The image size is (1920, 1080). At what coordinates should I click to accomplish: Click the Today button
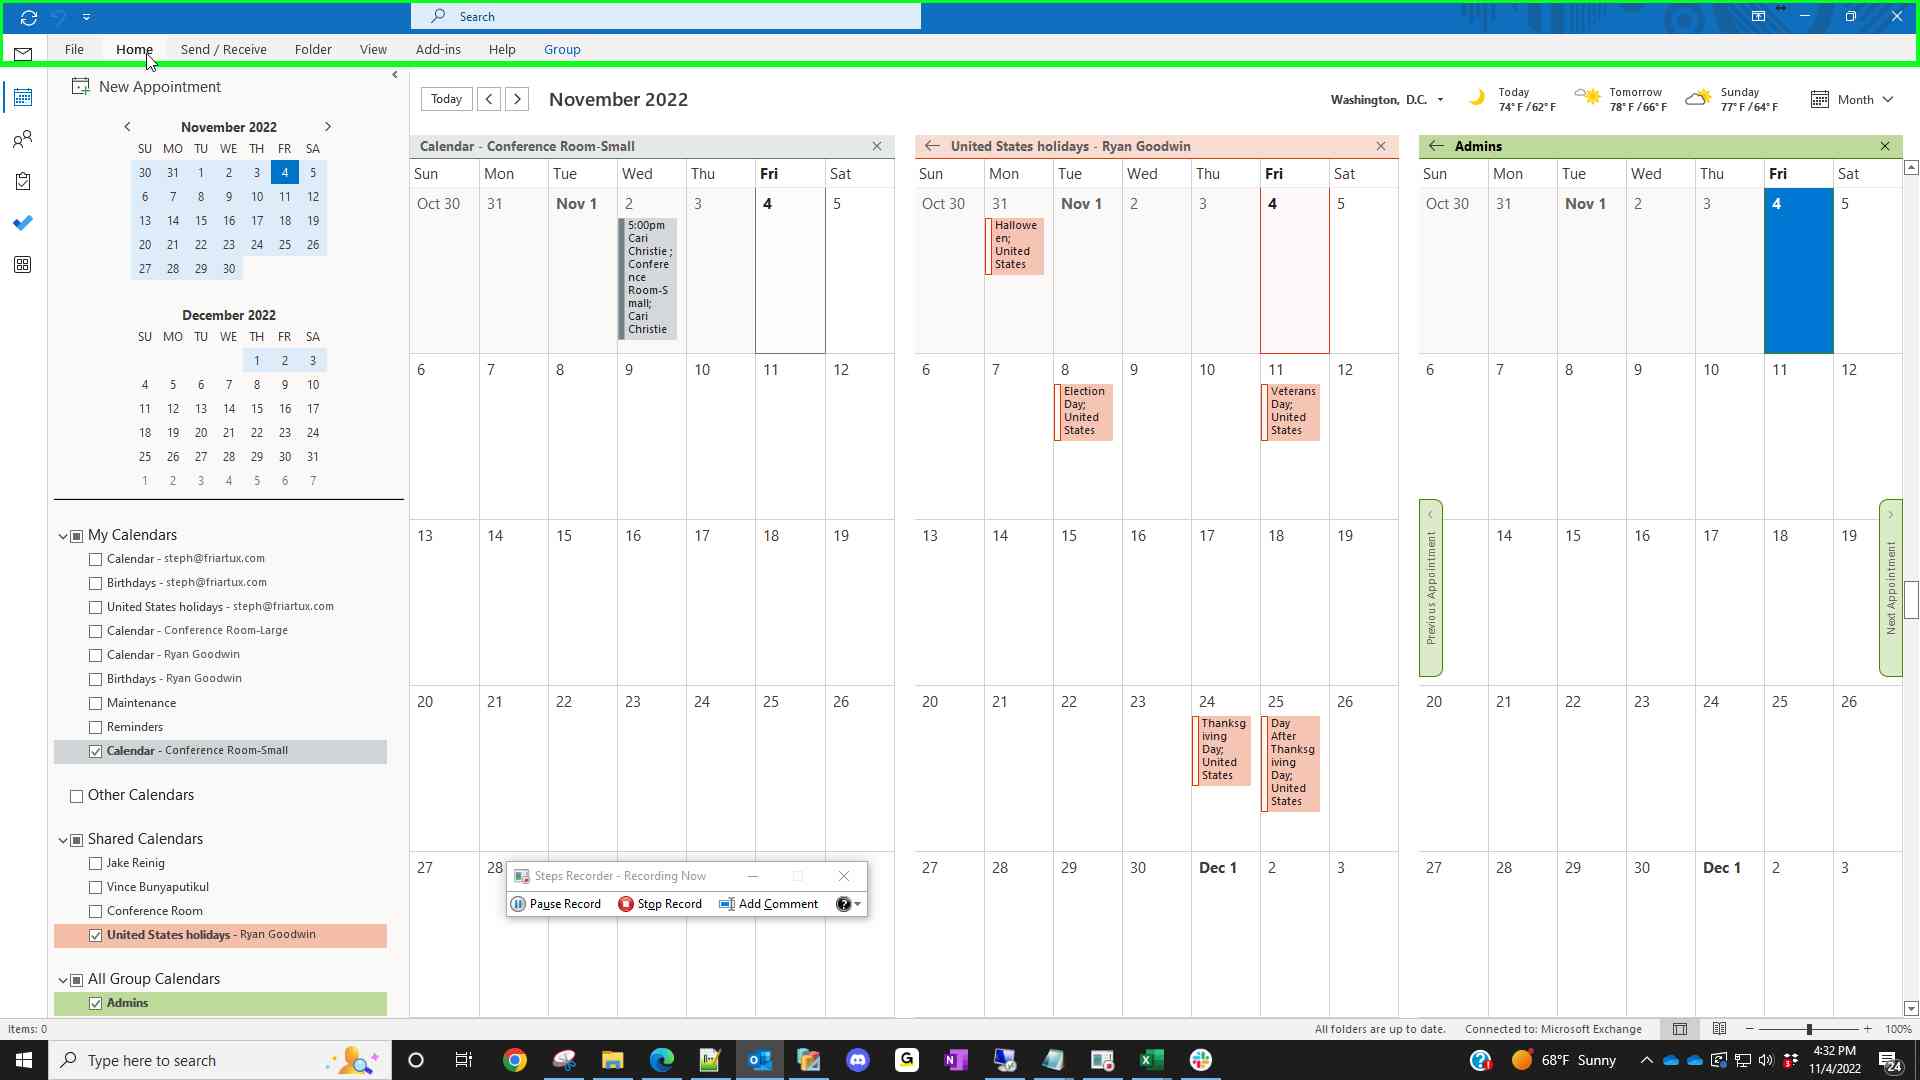click(x=446, y=99)
